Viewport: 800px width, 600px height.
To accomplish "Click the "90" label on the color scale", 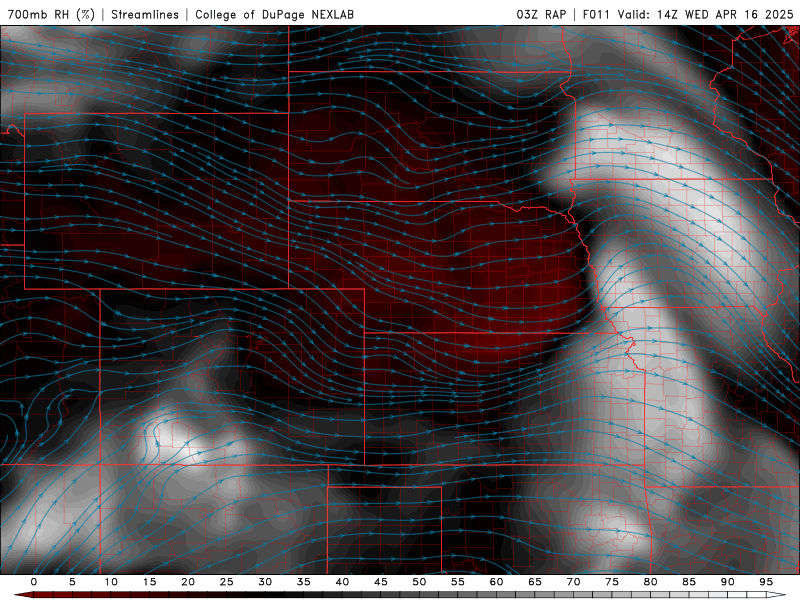I will pos(728,582).
